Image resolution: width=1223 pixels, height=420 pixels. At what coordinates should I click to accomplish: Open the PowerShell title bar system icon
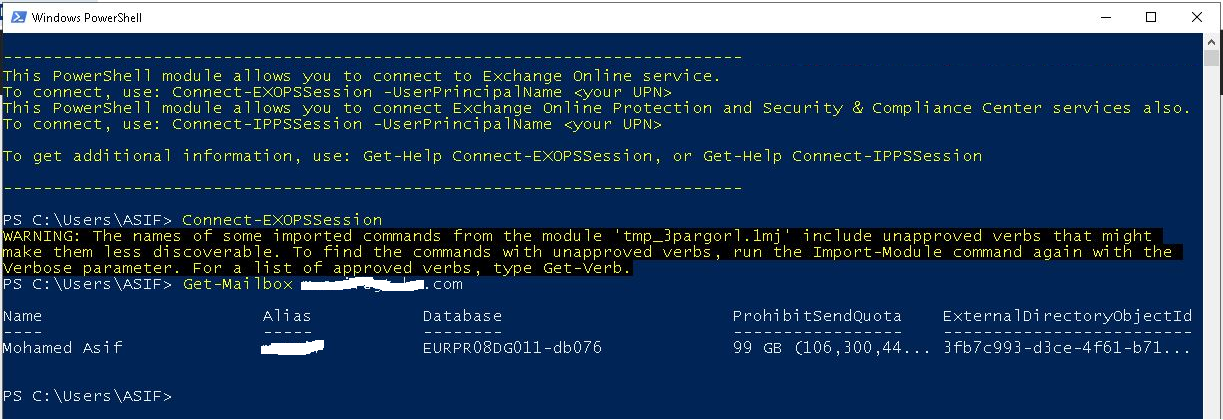pyautogui.click(x=16, y=17)
